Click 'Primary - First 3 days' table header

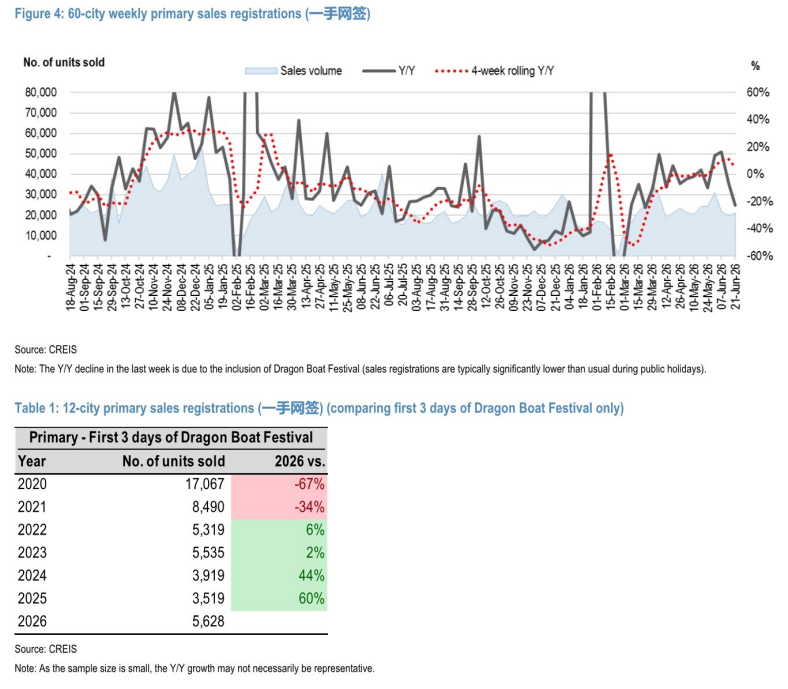pos(171,437)
